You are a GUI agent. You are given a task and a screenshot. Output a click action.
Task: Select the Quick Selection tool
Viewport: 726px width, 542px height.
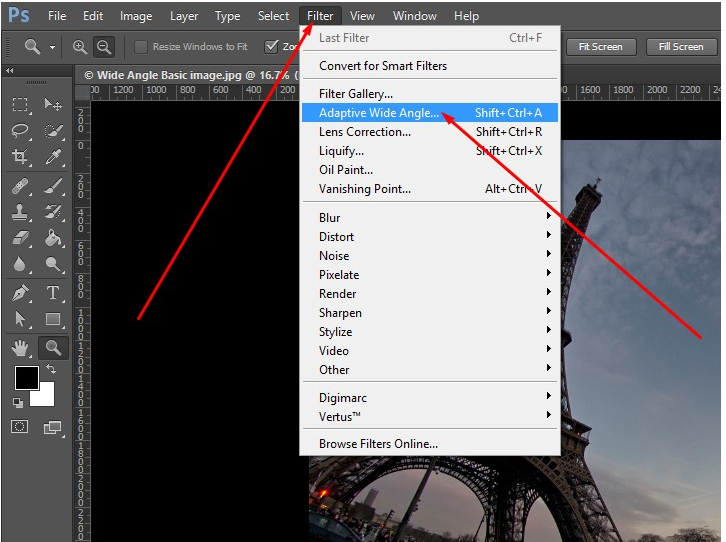pyautogui.click(x=53, y=131)
